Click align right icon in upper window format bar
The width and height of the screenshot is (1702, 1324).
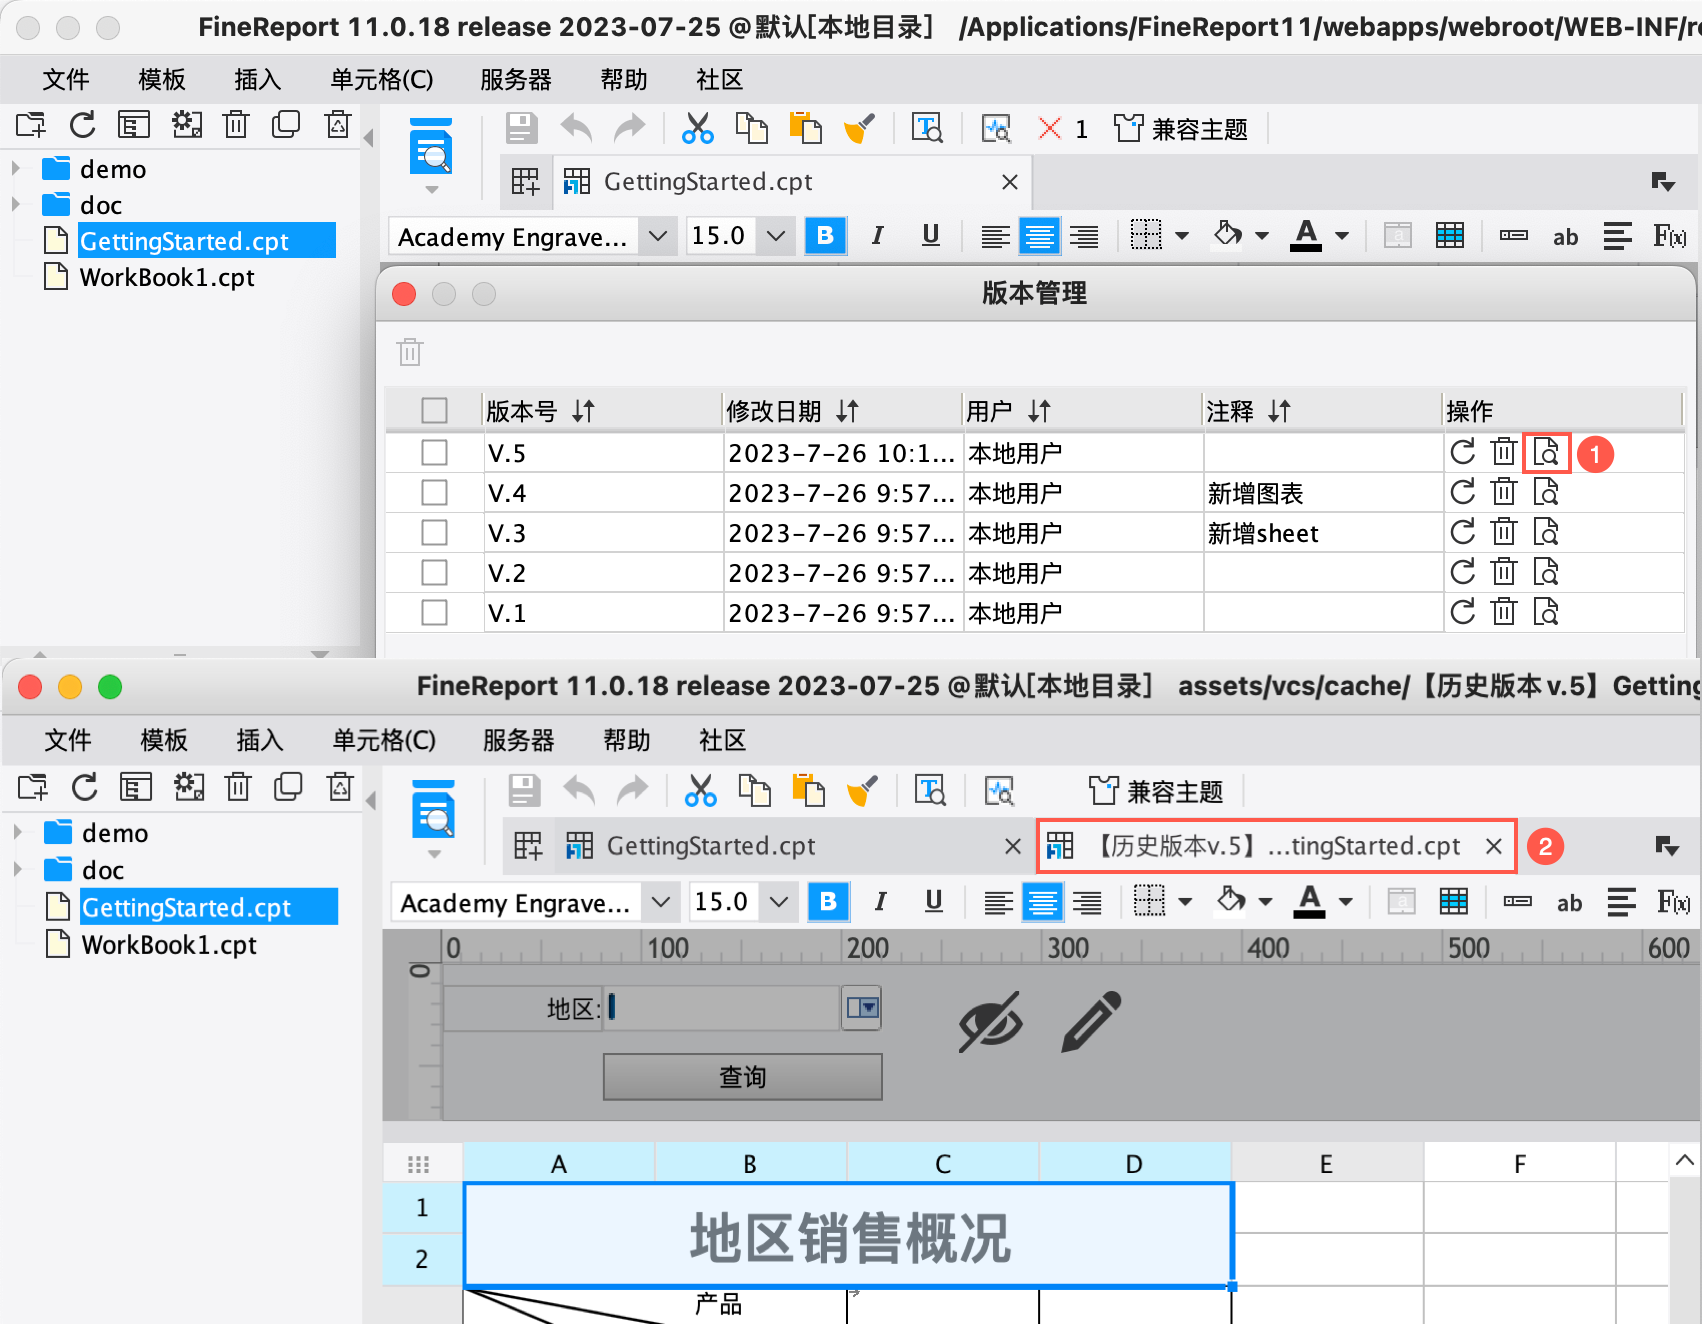coord(1083,236)
